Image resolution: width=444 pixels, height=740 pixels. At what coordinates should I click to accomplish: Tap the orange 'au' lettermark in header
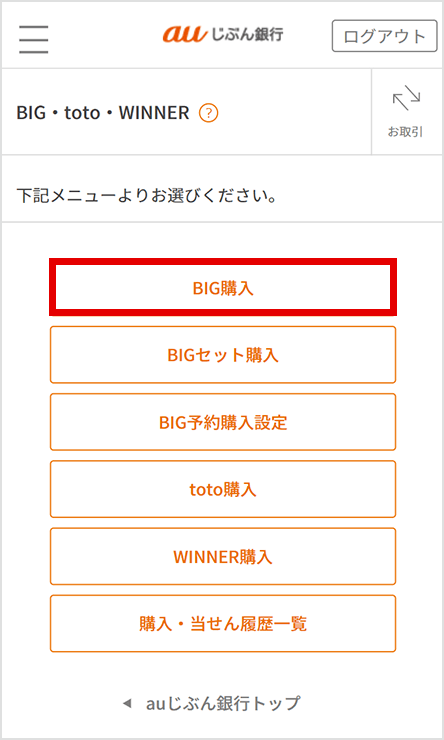[184, 35]
